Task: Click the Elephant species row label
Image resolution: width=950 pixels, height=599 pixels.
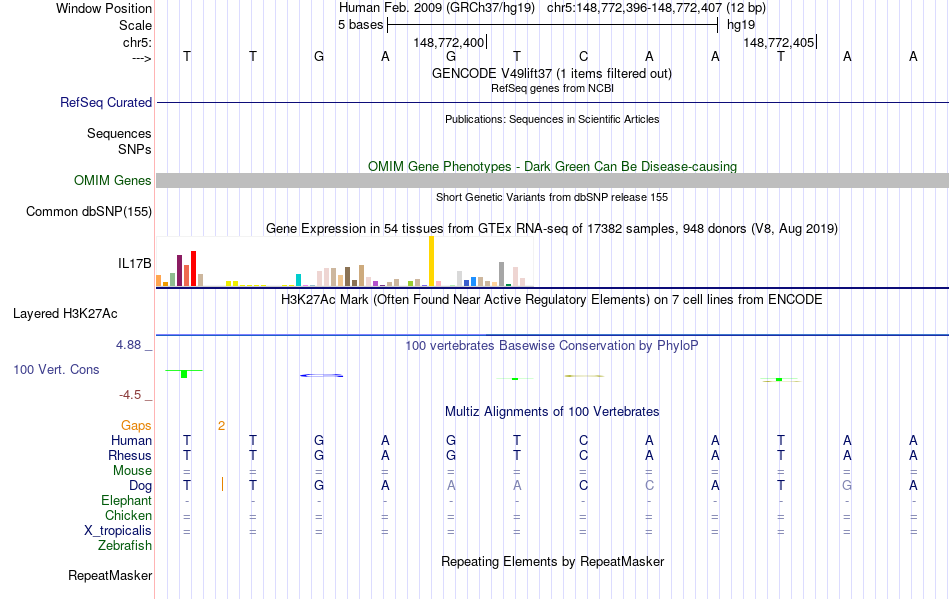Action: 127,500
